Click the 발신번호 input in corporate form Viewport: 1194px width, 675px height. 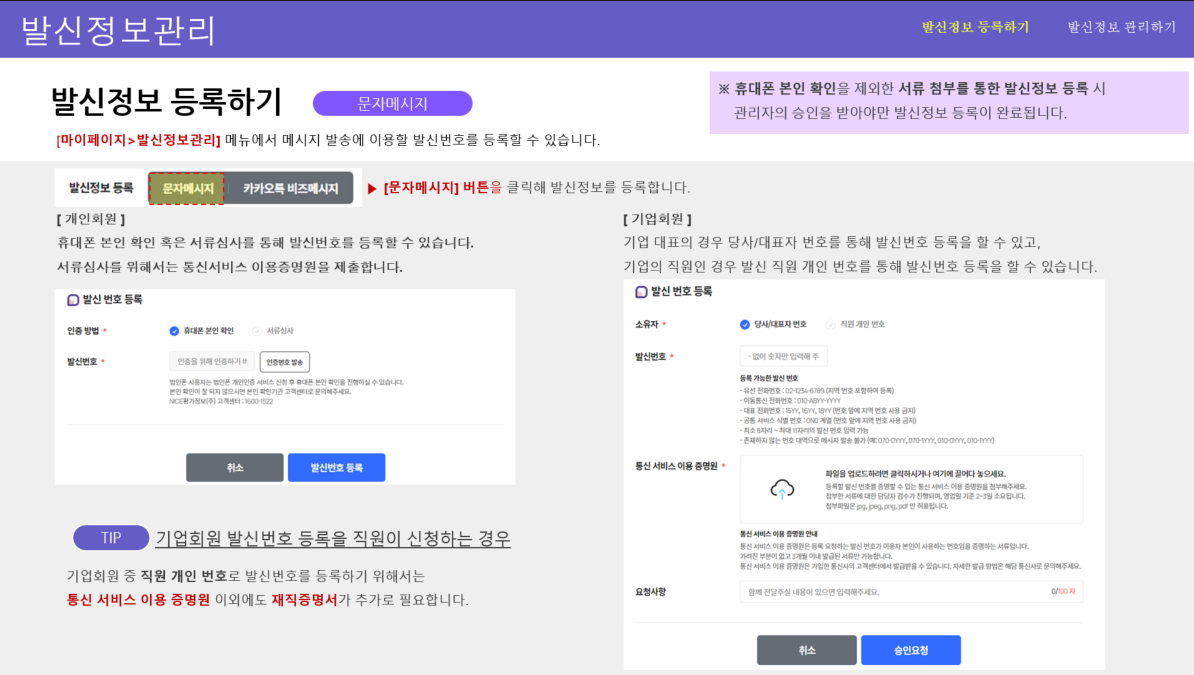783,356
